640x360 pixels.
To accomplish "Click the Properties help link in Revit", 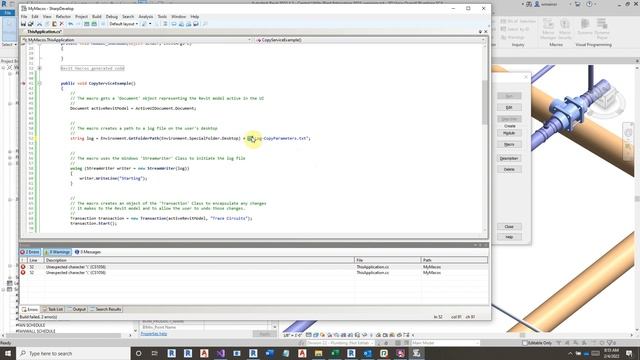I will pos(154,334).
